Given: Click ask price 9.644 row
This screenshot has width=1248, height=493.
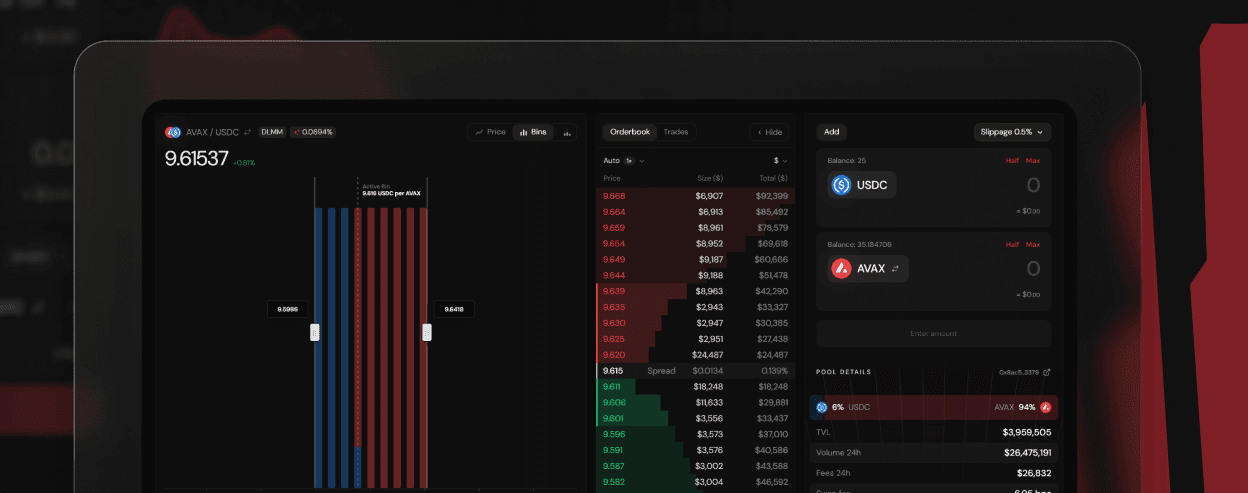Looking at the screenshot, I should [x=696, y=275].
